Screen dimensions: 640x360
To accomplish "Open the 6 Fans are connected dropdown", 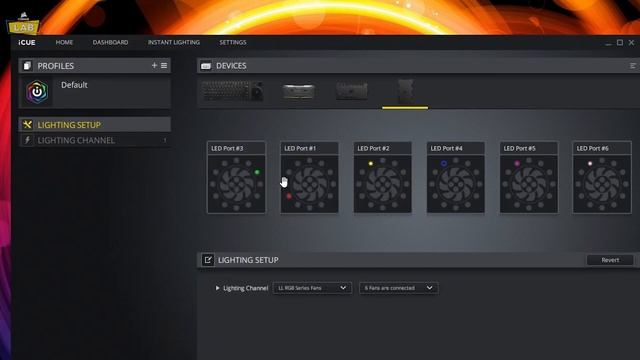I will [398, 288].
